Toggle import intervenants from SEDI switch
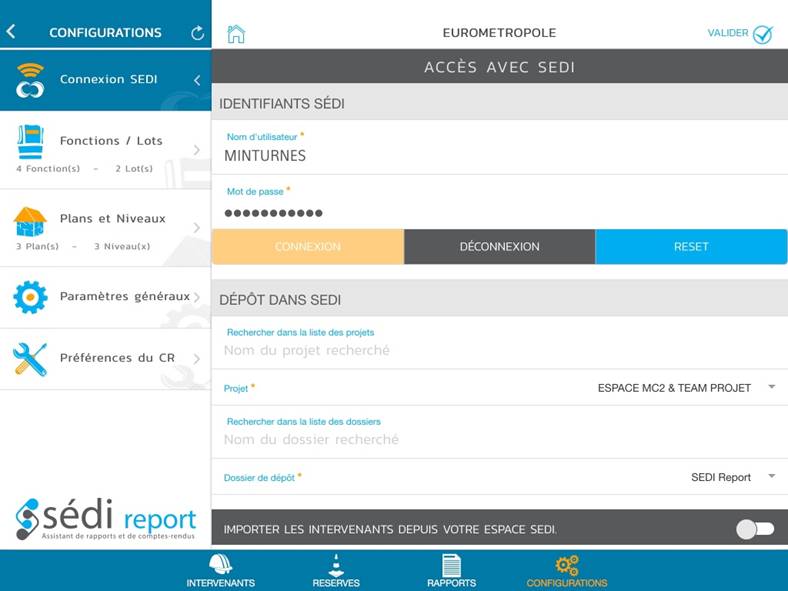Image resolution: width=788 pixels, height=591 pixels. (x=755, y=529)
